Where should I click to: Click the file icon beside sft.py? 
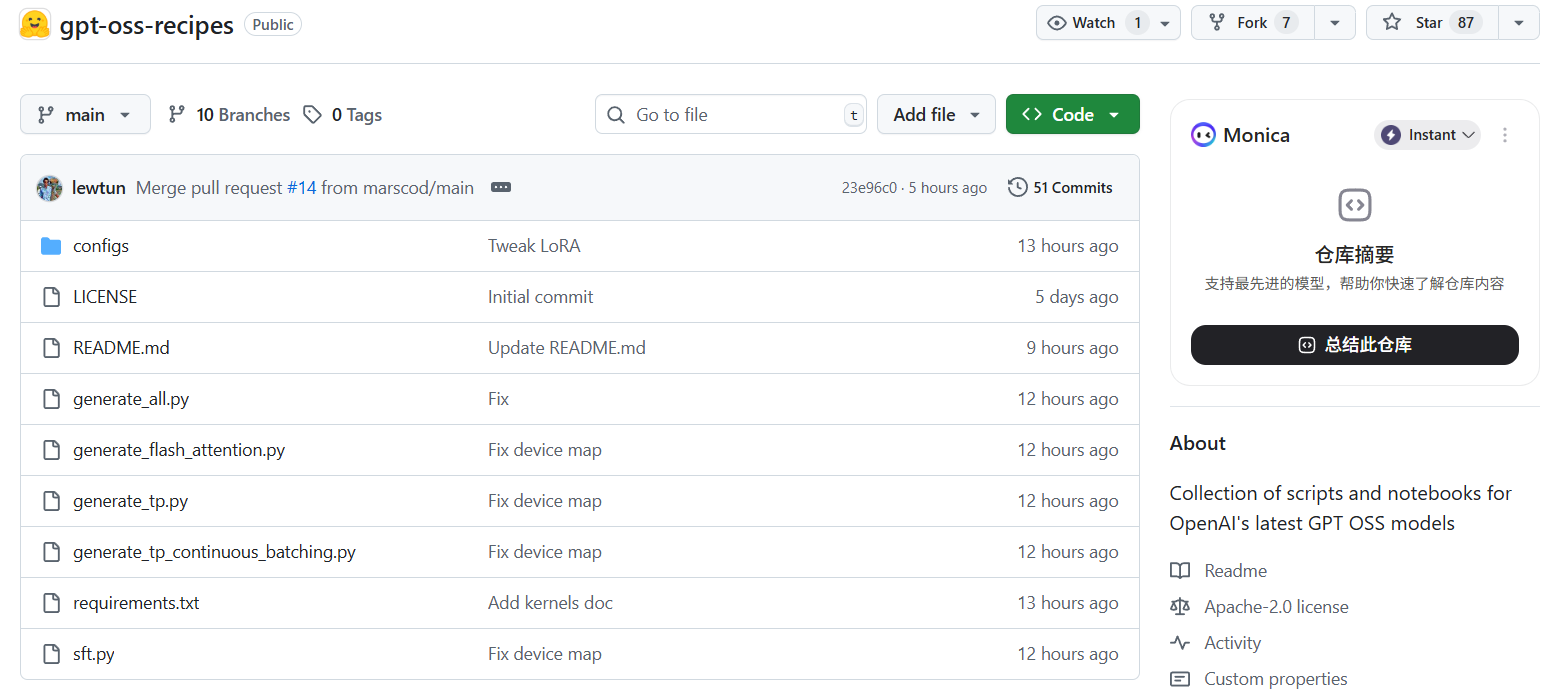click(51, 654)
